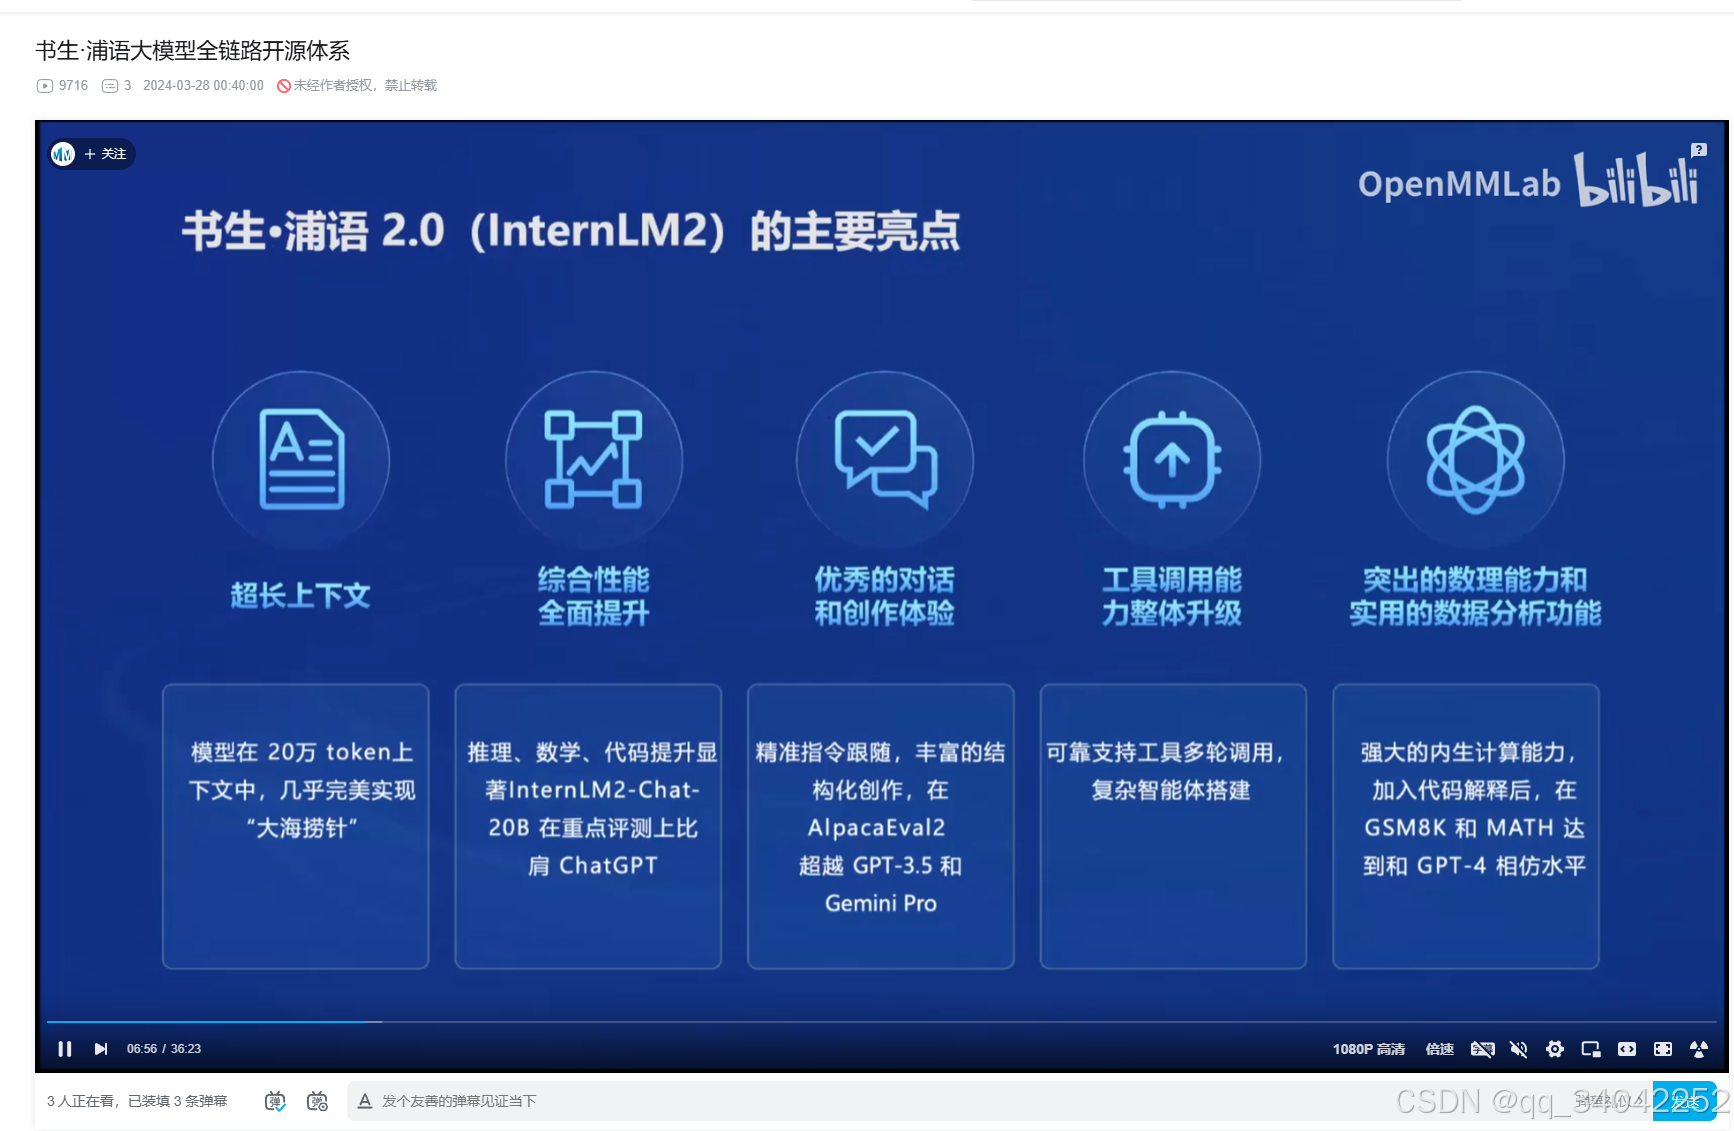Toggle subtitles with the 字幕 icon

point(1483,1049)
